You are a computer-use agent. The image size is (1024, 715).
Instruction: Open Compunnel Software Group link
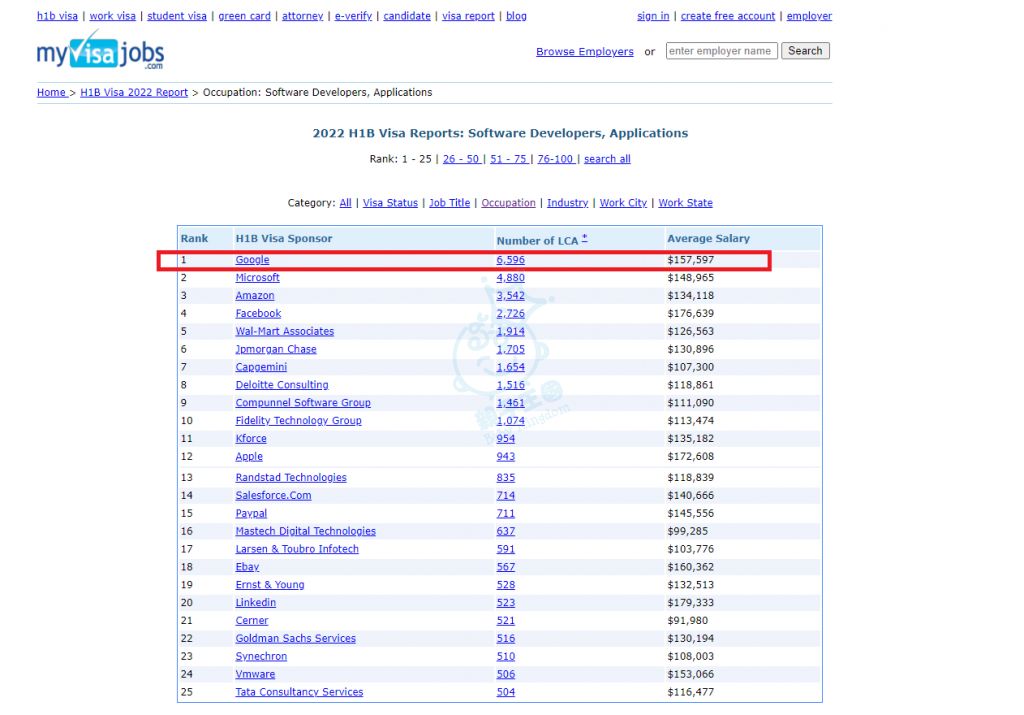(303, 403)
